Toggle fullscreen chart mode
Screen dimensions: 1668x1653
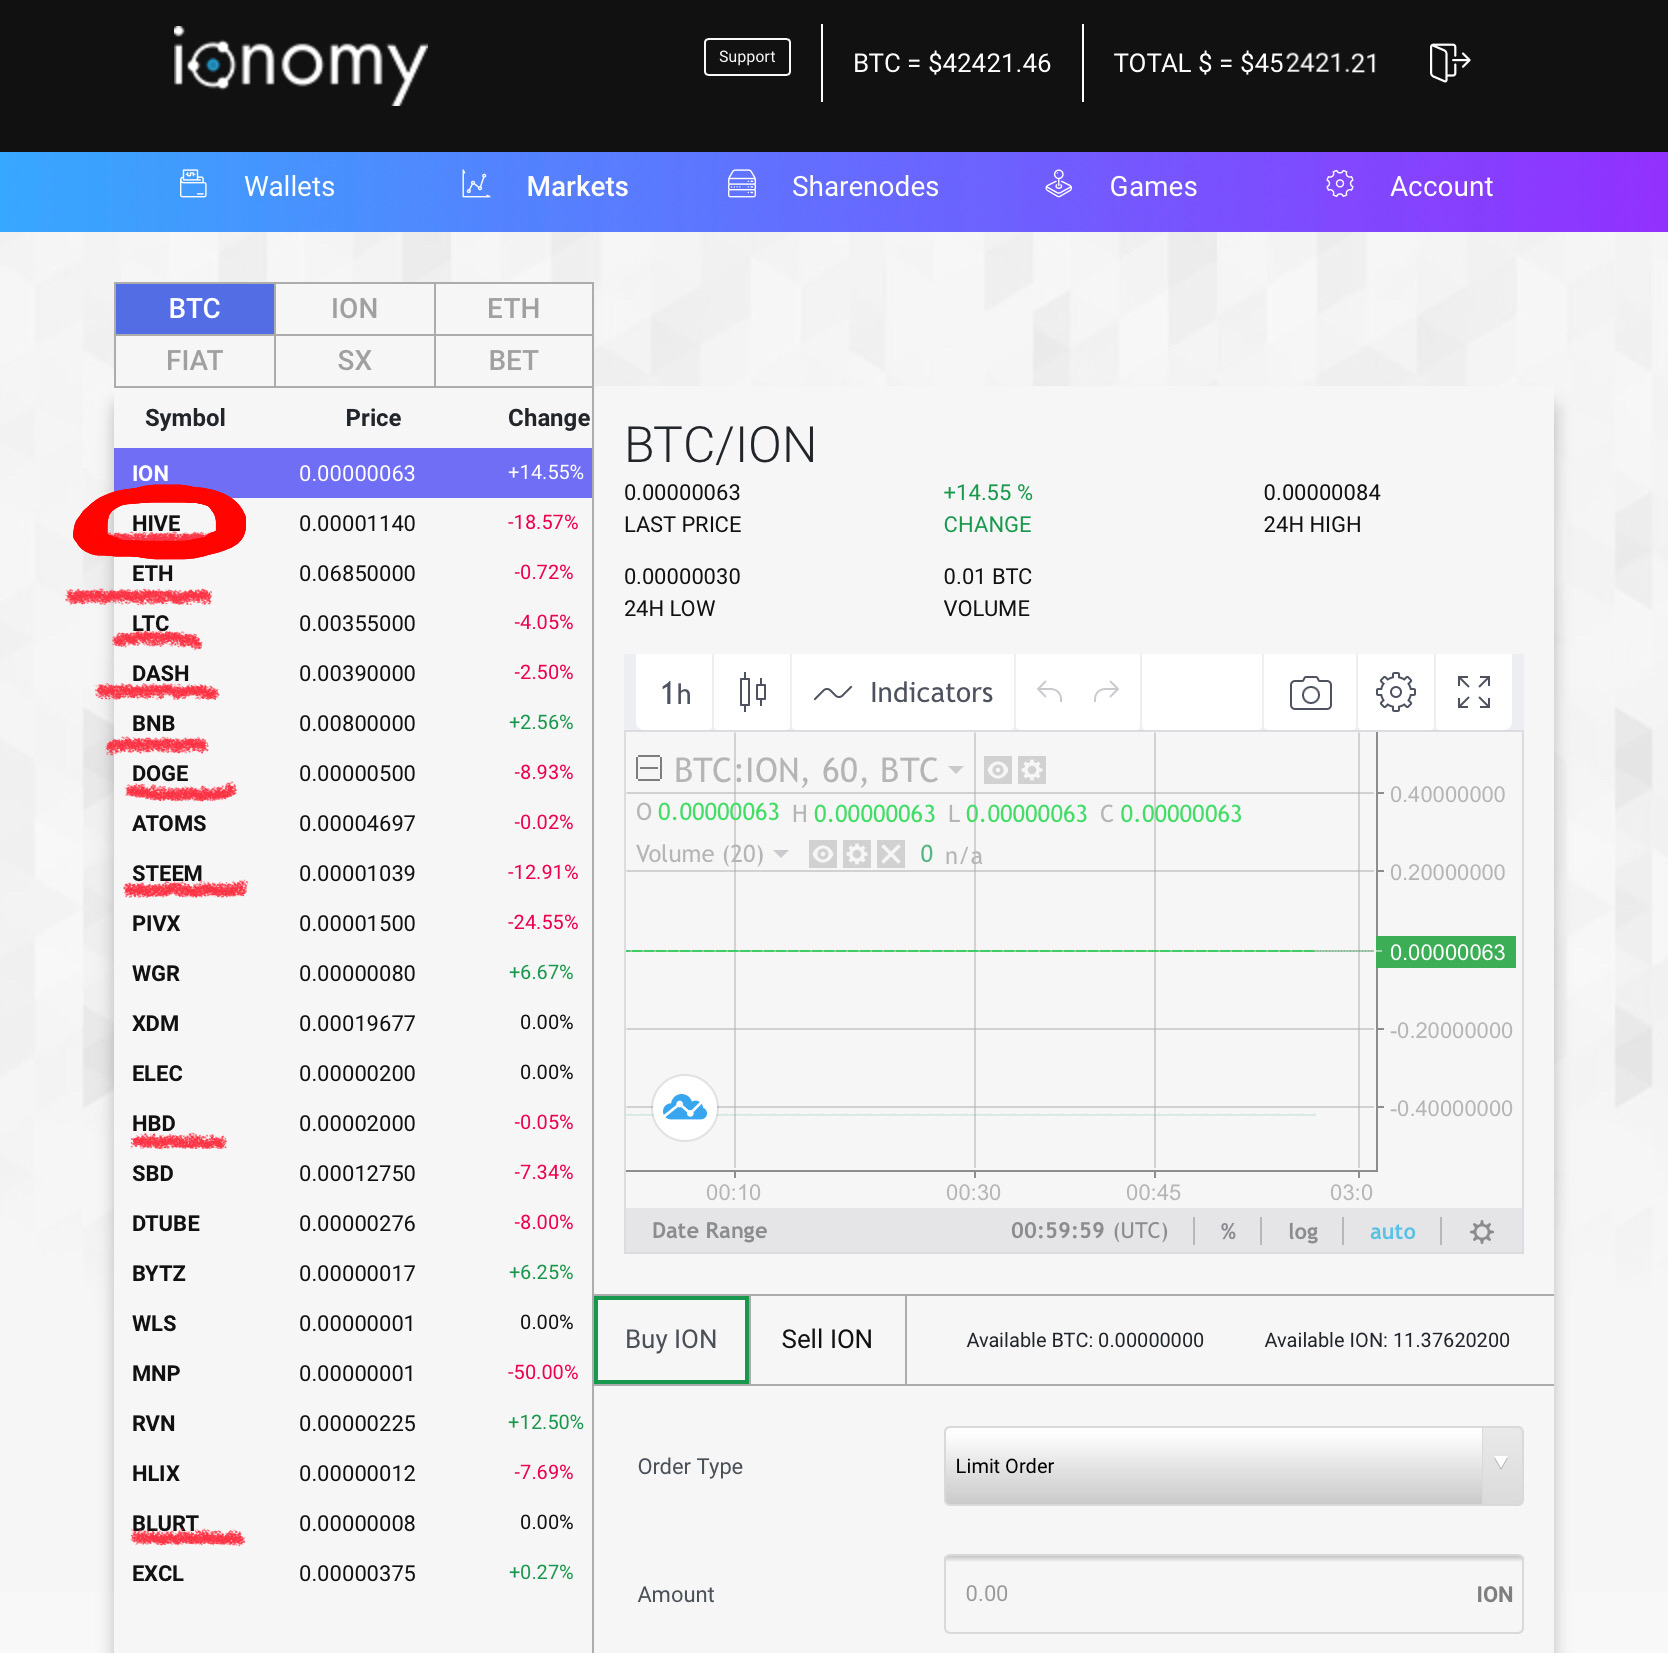pyautogui.click(x=1473, y=692)
